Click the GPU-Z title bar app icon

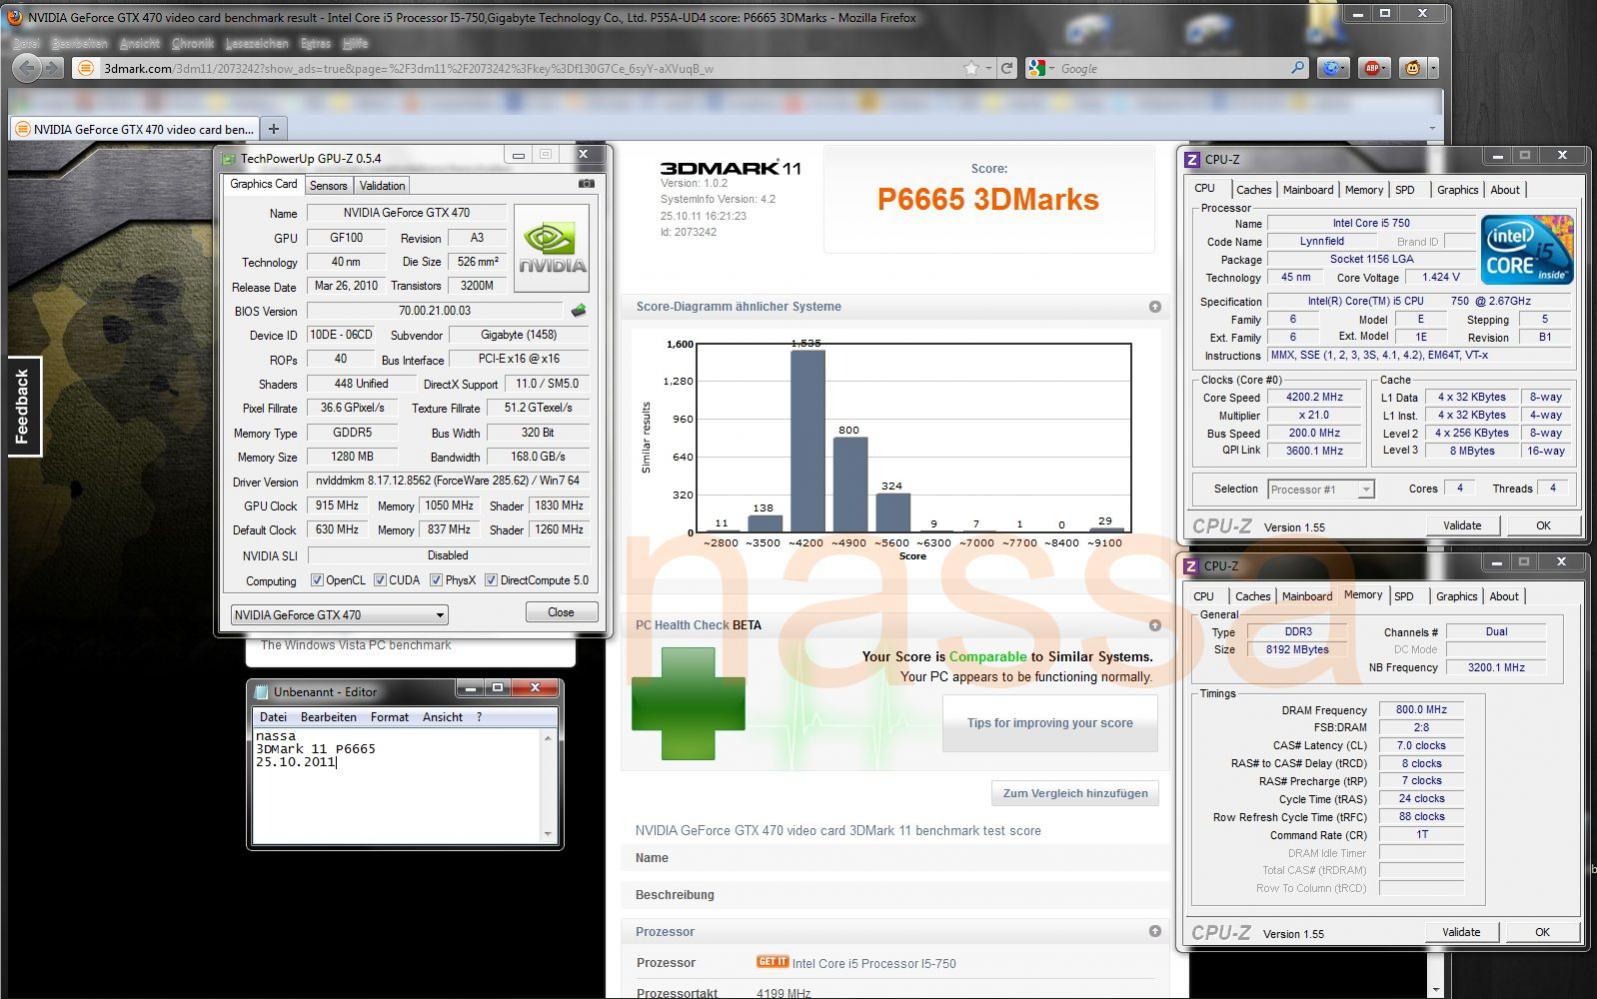click(x=228, y=158)
